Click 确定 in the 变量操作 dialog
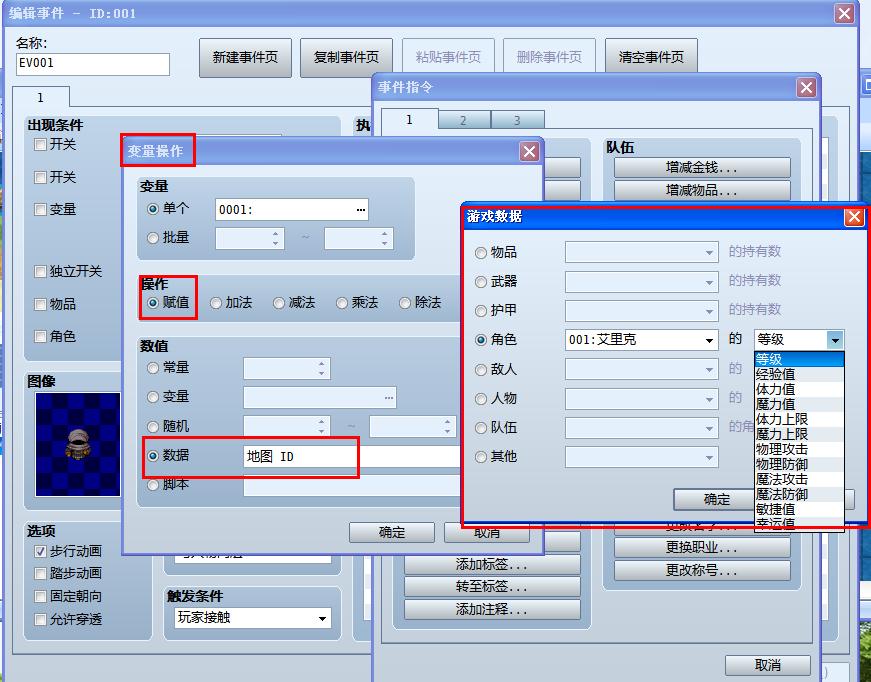 392,532
